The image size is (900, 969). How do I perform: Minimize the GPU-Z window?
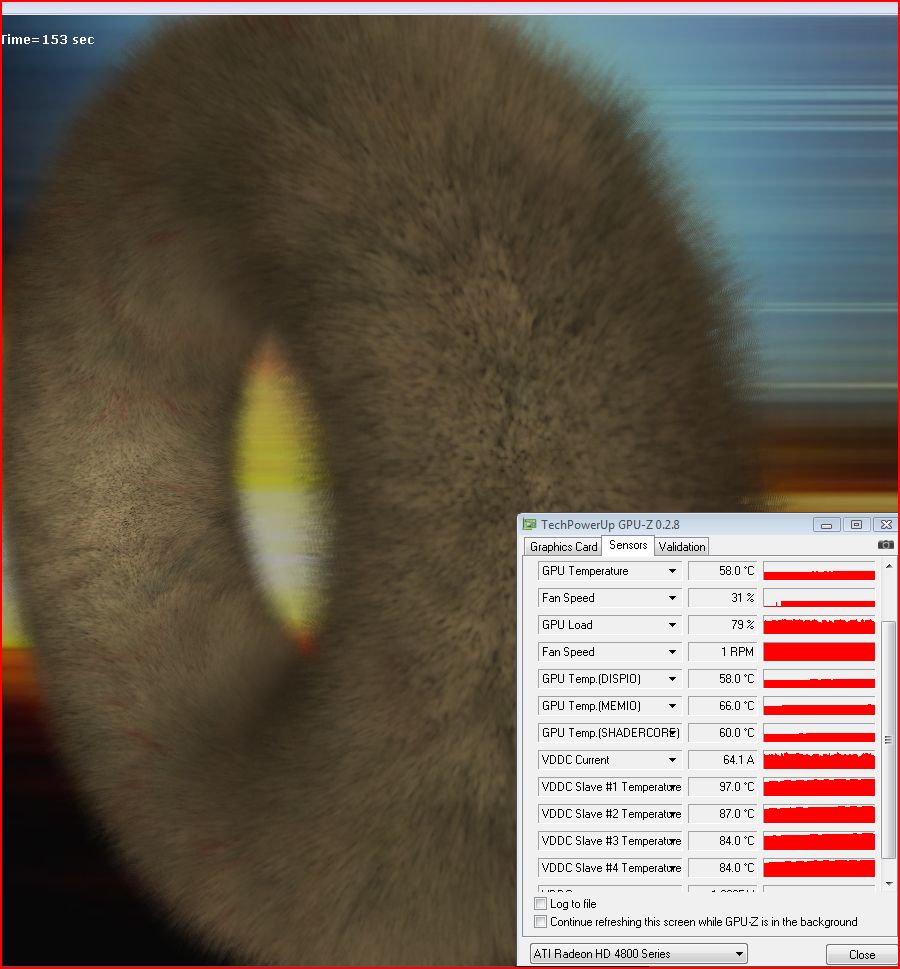pyautogui.click(x=826, y=525)
